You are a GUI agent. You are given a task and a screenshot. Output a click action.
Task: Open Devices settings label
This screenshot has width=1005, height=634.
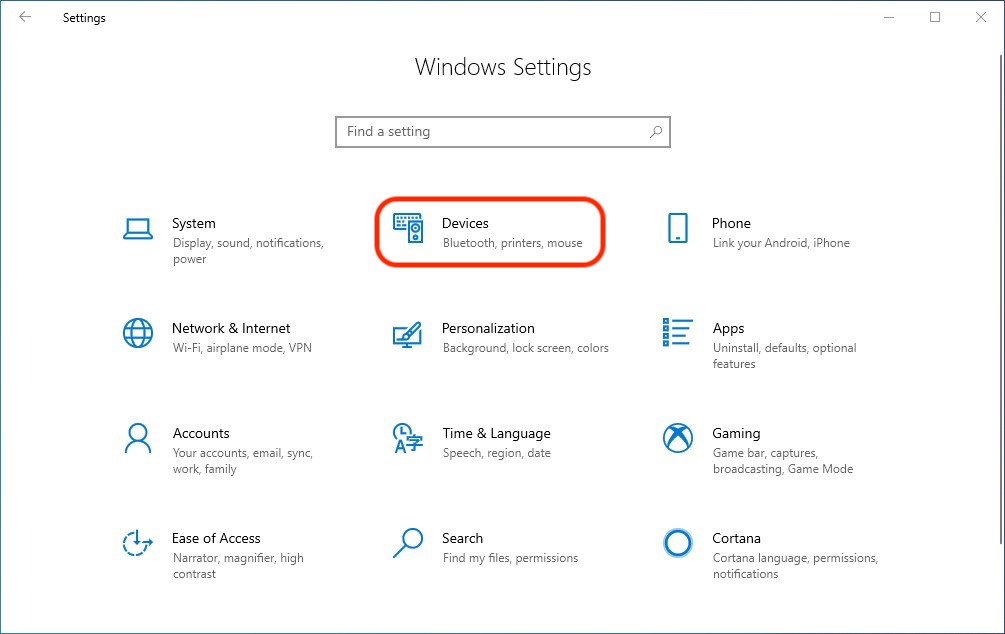tap(465, 223)
